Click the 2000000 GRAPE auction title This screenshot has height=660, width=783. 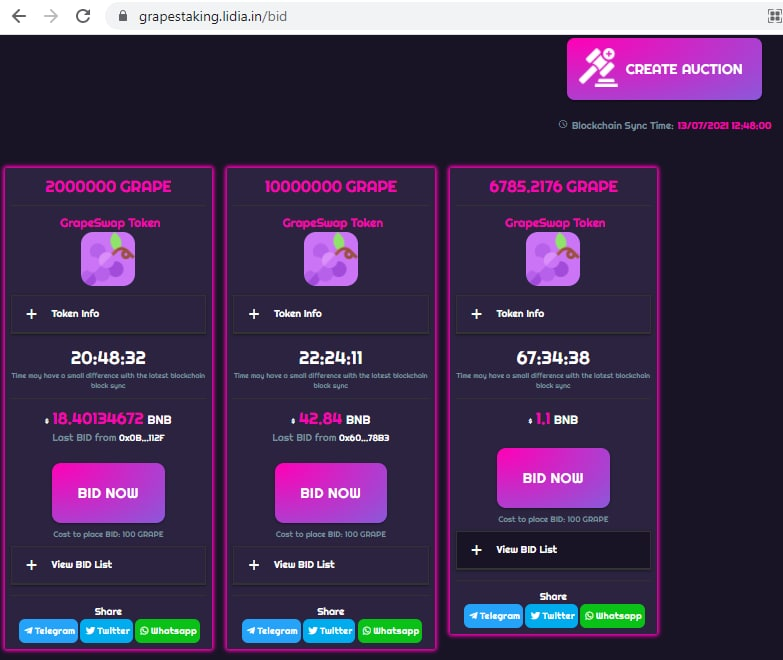pos(108,186)
